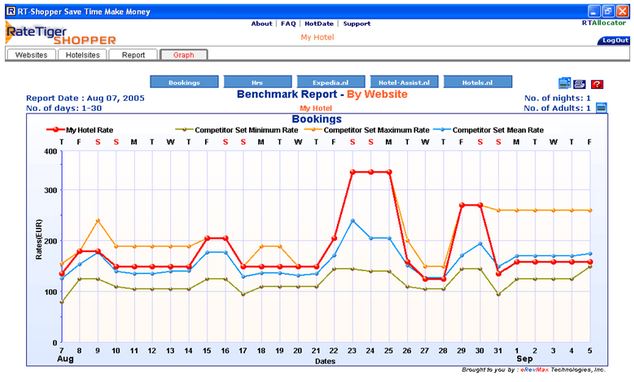The image size is (634, 382).
Task: Open the Report tab
Action: 133,55
